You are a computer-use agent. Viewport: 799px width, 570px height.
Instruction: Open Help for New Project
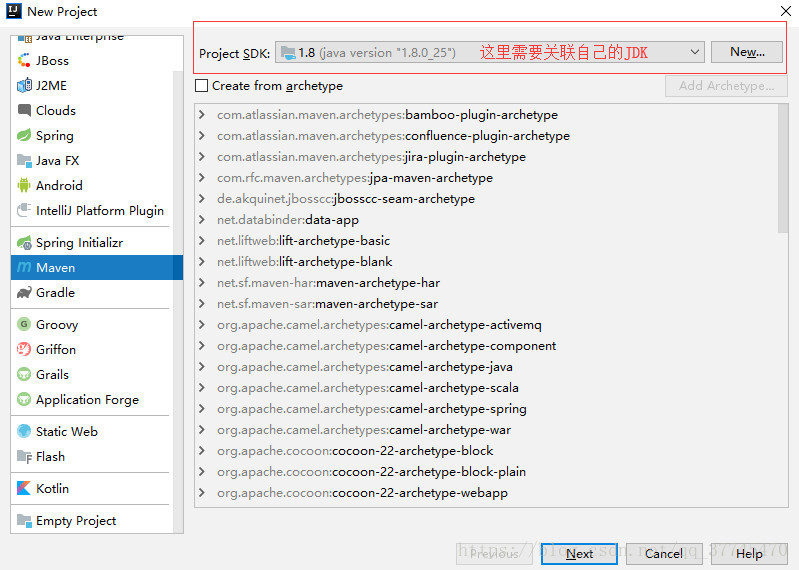[749, 553]
